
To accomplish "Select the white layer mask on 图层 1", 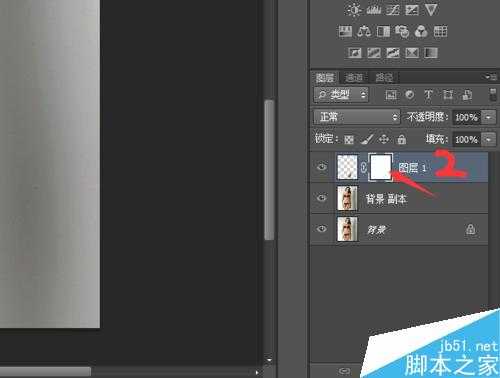I will pyautogui.click(x=380, y=167).
